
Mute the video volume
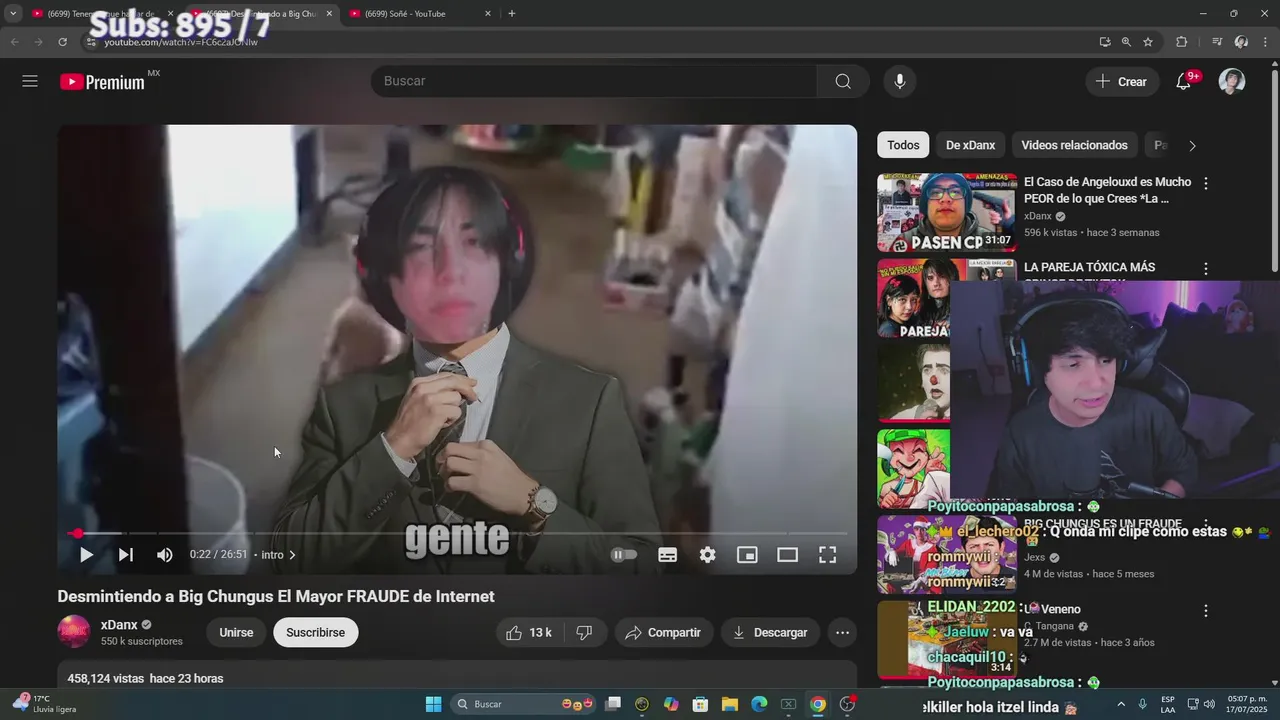165,554
